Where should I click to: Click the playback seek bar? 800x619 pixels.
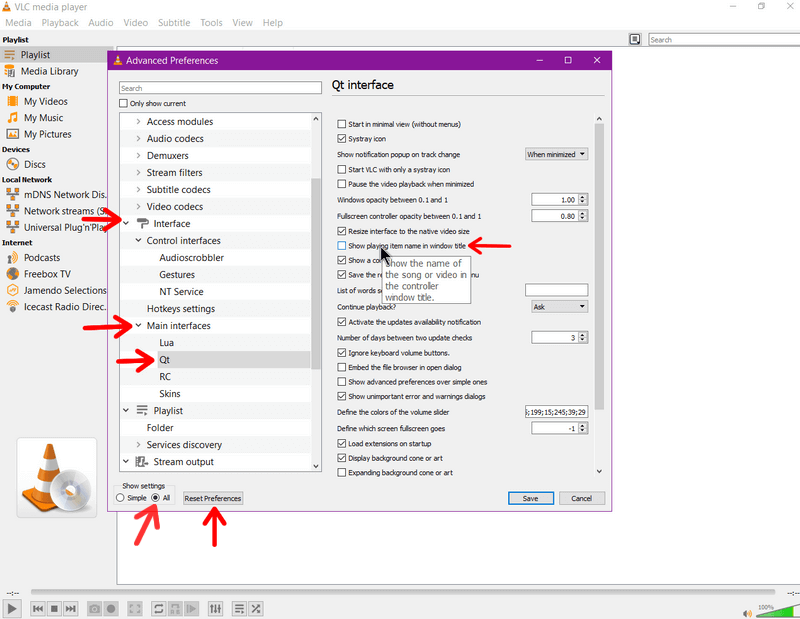pos(403,592)
